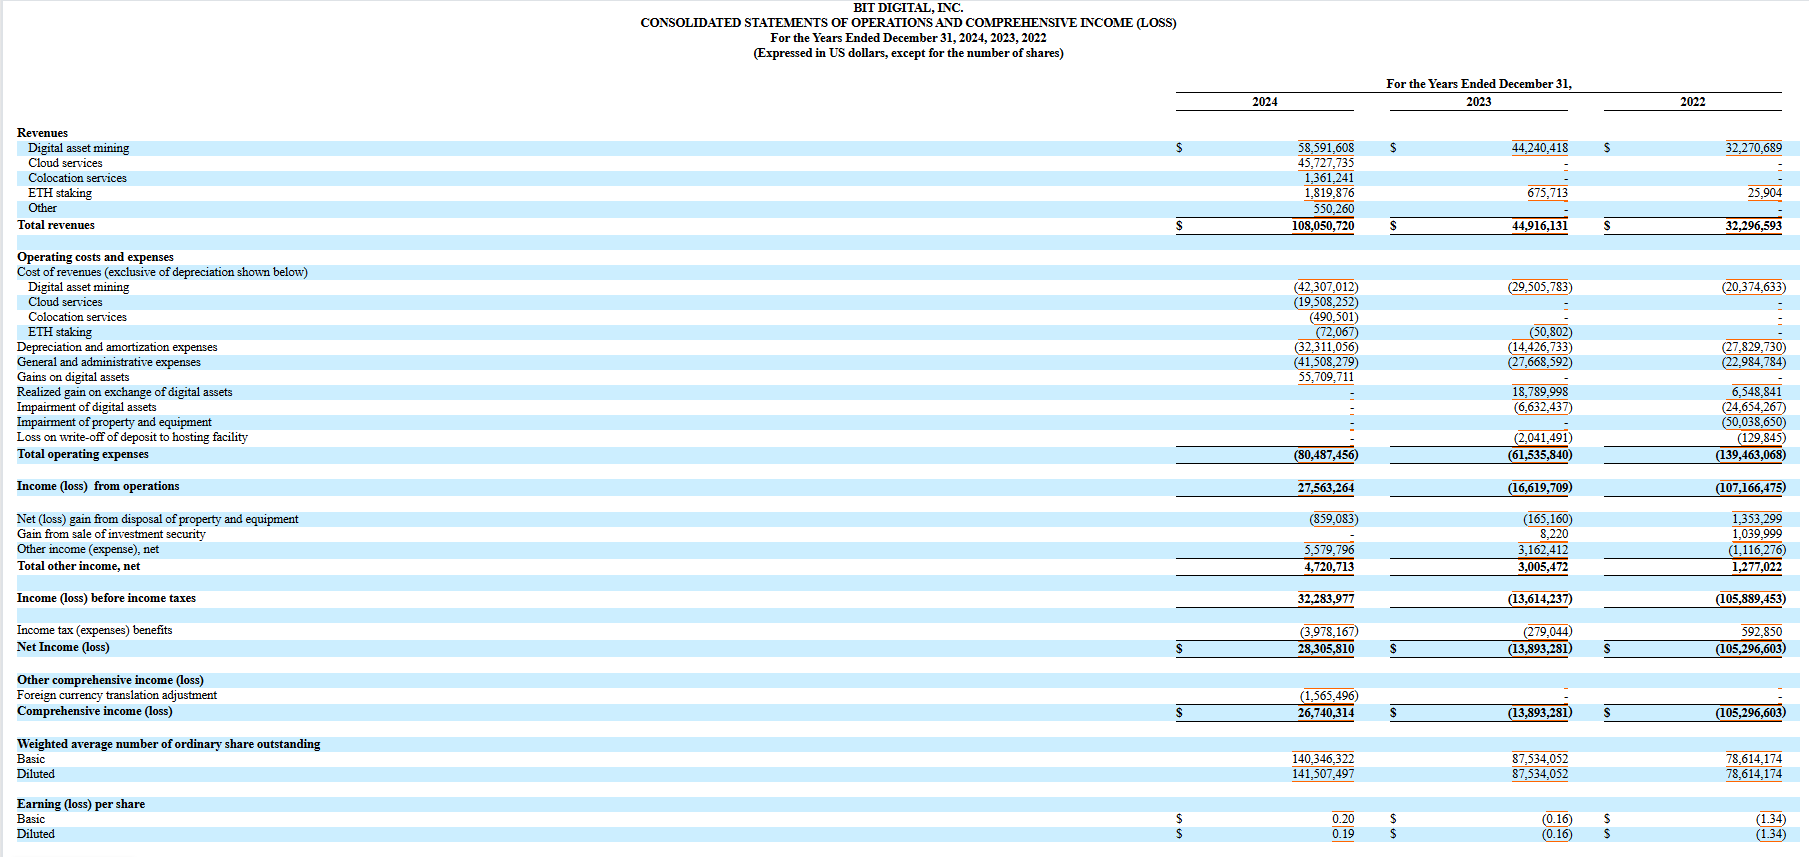Click 'Realized gain on exchange' row label
The height and width of the screenshot is (857, 1809).
coord(124,392)
